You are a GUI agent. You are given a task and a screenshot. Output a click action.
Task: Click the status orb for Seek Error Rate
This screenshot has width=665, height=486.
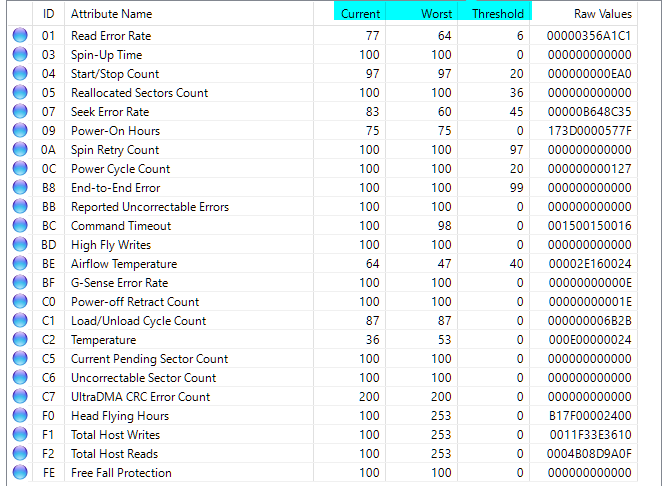coord(19,112)
